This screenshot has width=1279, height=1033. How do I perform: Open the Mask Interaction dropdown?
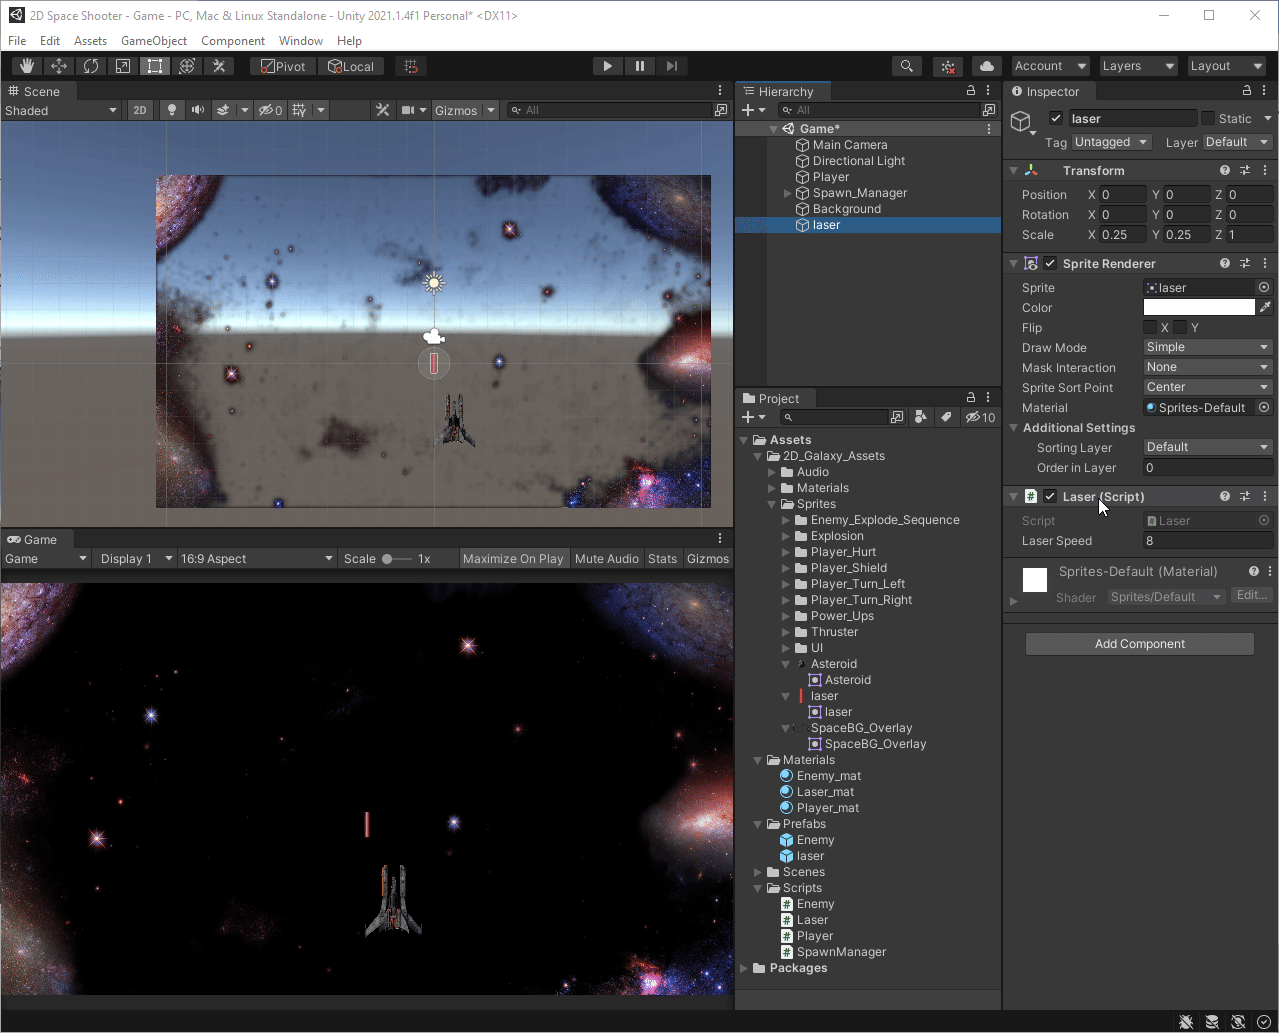click(x=1208, y=367)
